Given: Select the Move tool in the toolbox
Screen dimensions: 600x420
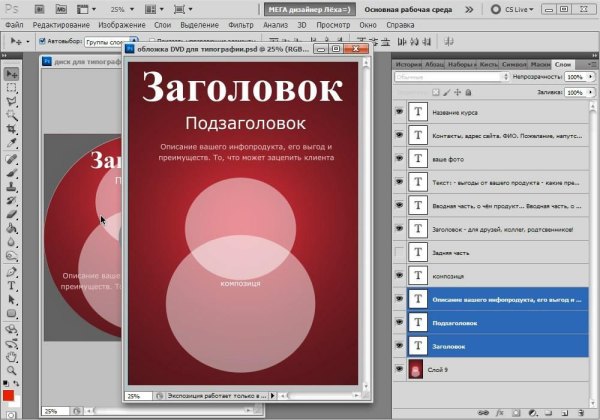Looking at the screenshot, I should click(11, 74).
